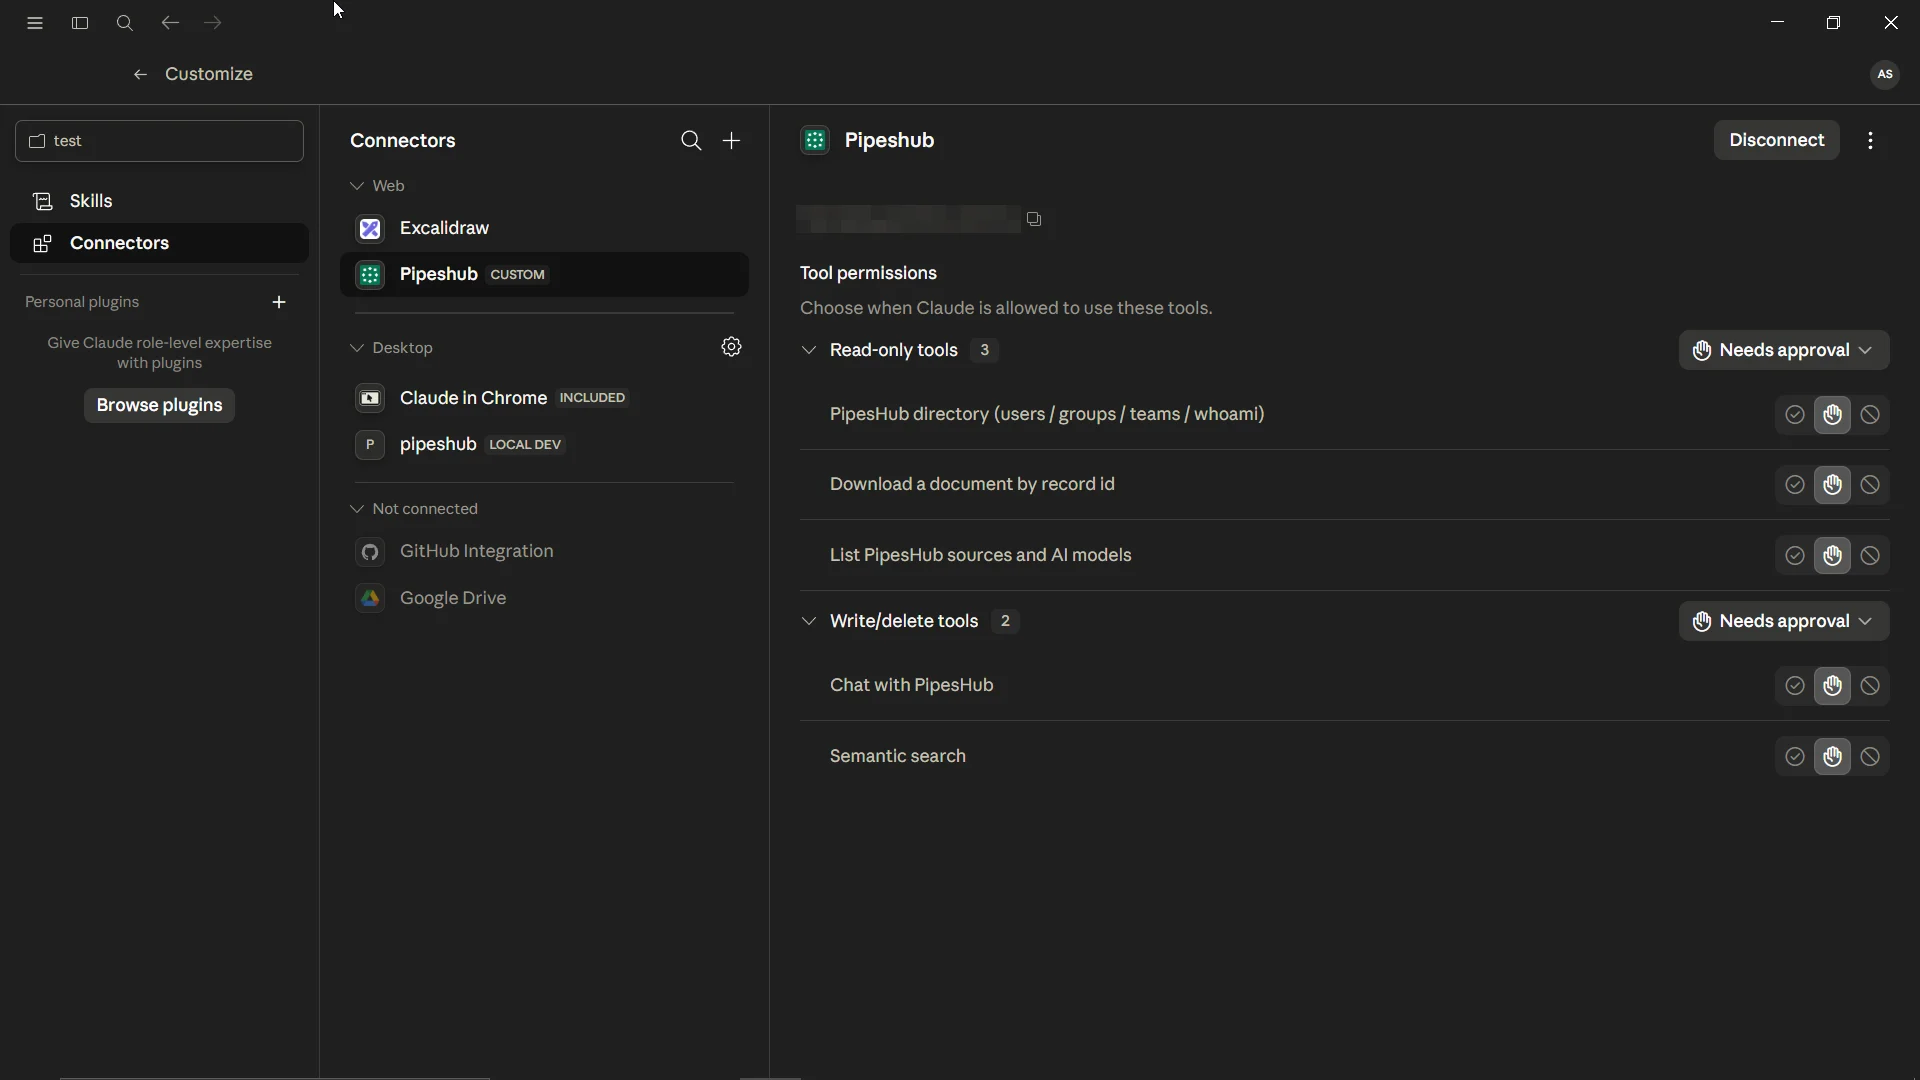Minimize the application window
1920x1080 pixels.
click(x=1777, y=23)
